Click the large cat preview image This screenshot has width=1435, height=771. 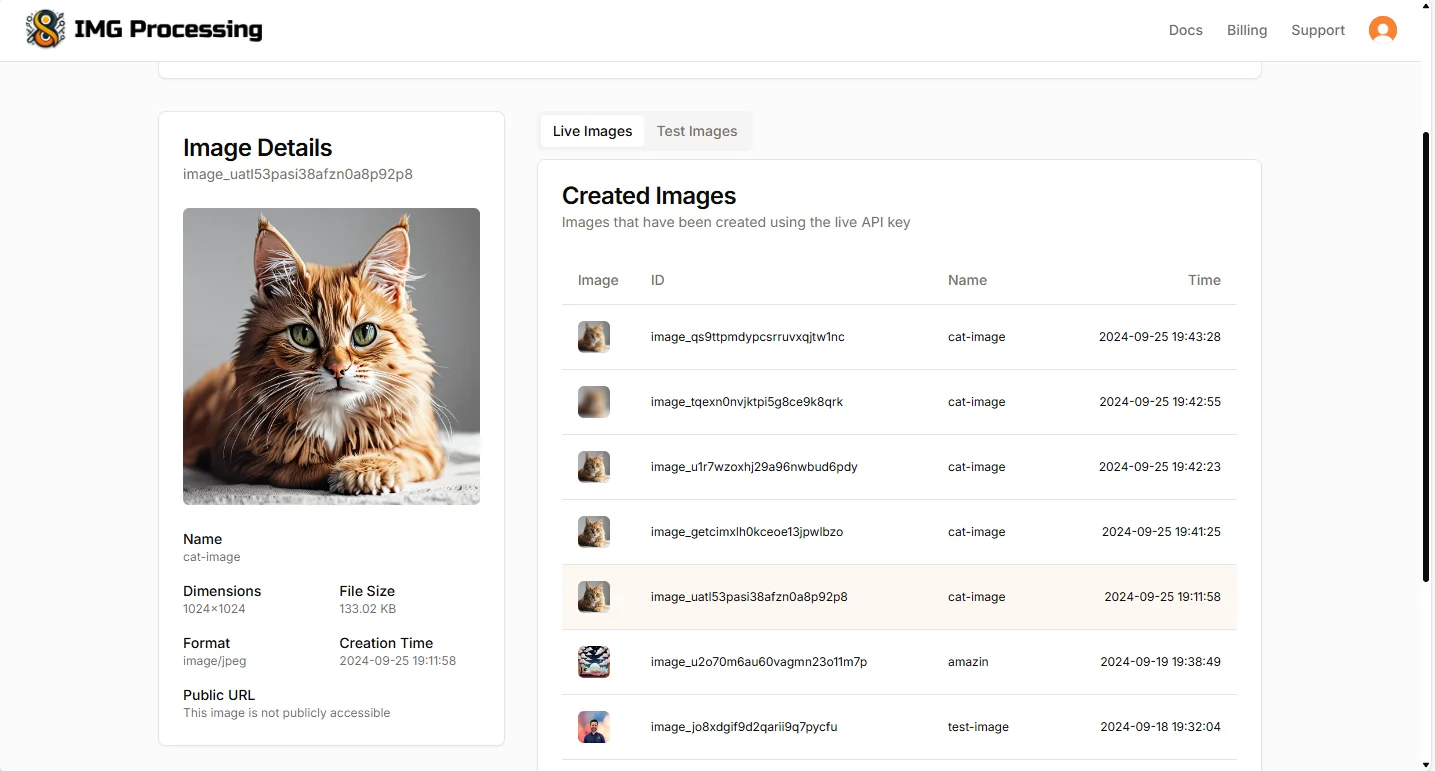(x=331, y=356)
